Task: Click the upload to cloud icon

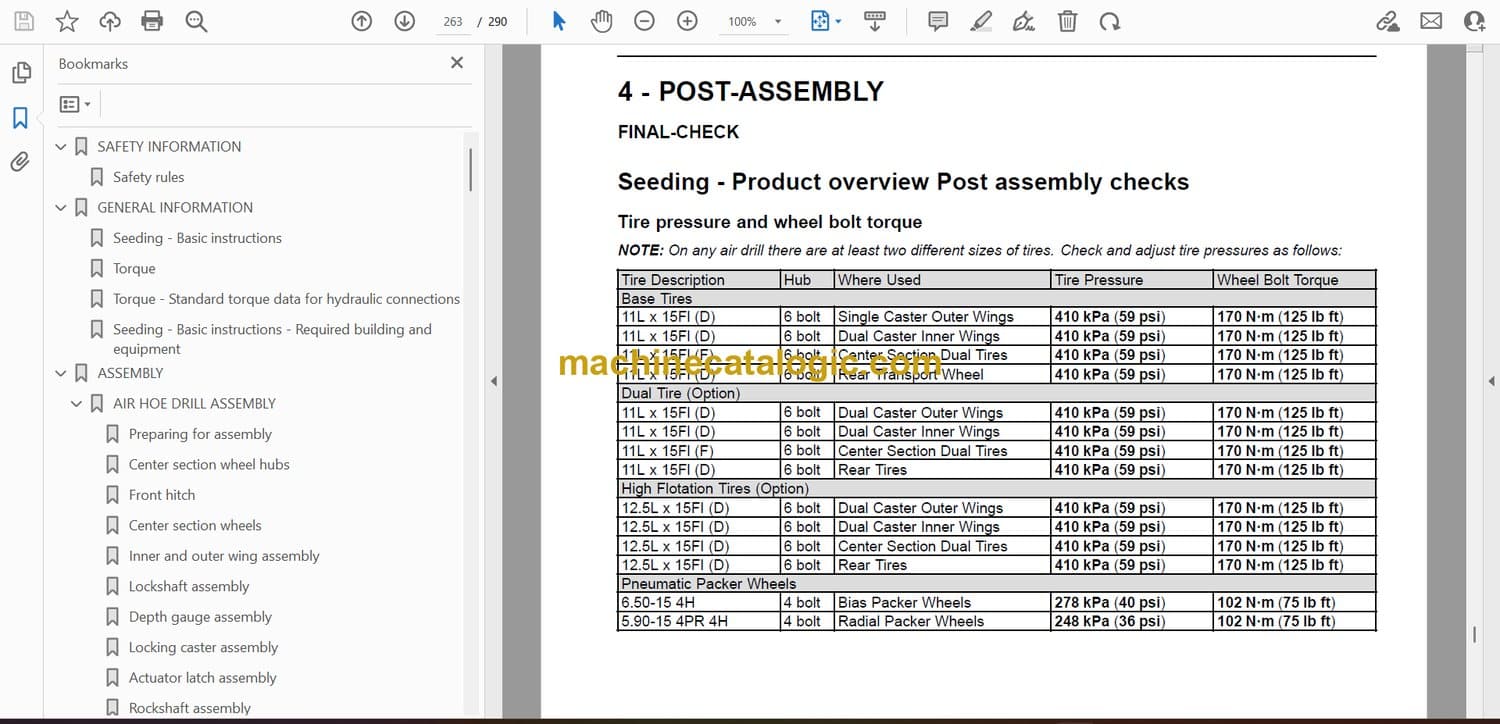Action: [x=110, y=21]
